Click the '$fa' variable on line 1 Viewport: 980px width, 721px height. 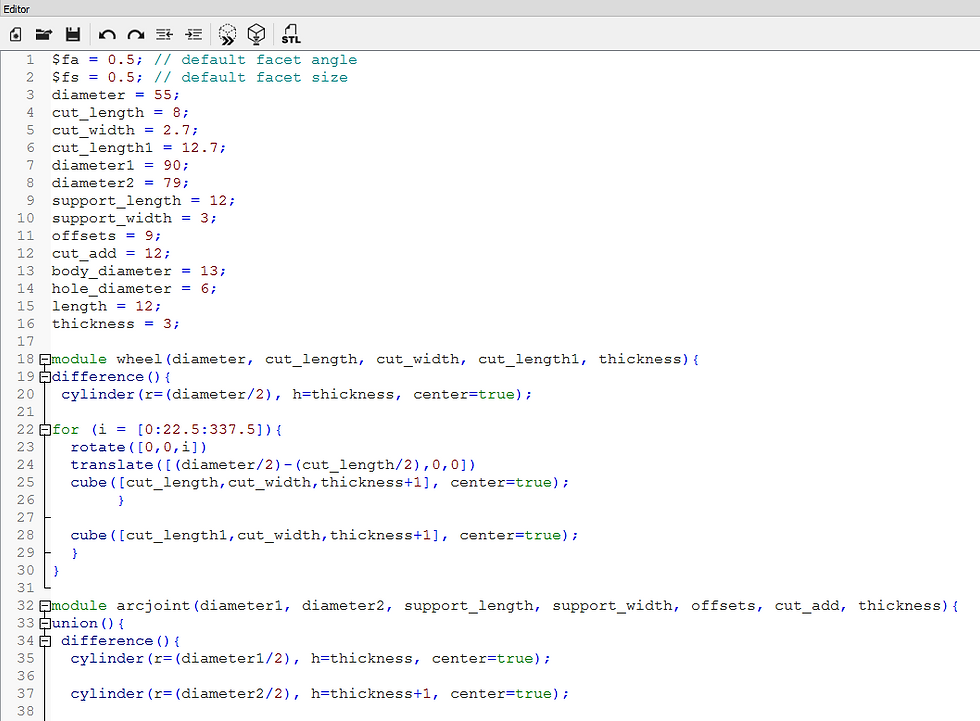pyautogui.click(x=65, y=60)
